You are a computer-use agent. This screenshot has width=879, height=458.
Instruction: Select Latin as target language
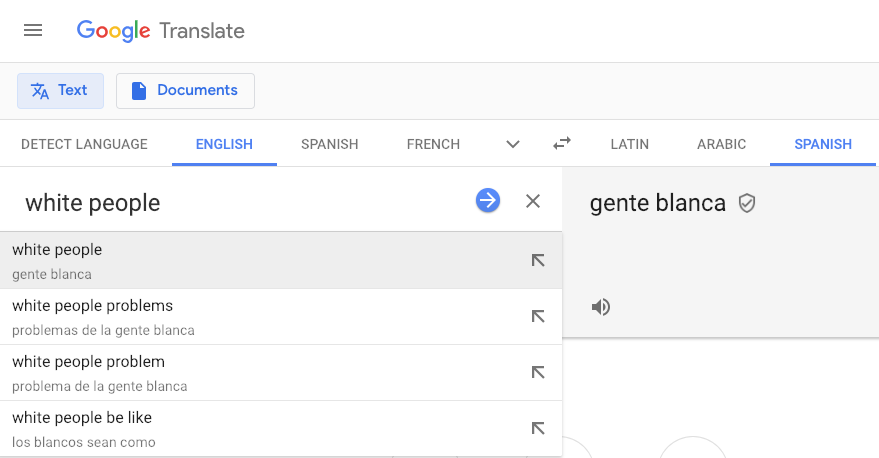coord(629,144)
